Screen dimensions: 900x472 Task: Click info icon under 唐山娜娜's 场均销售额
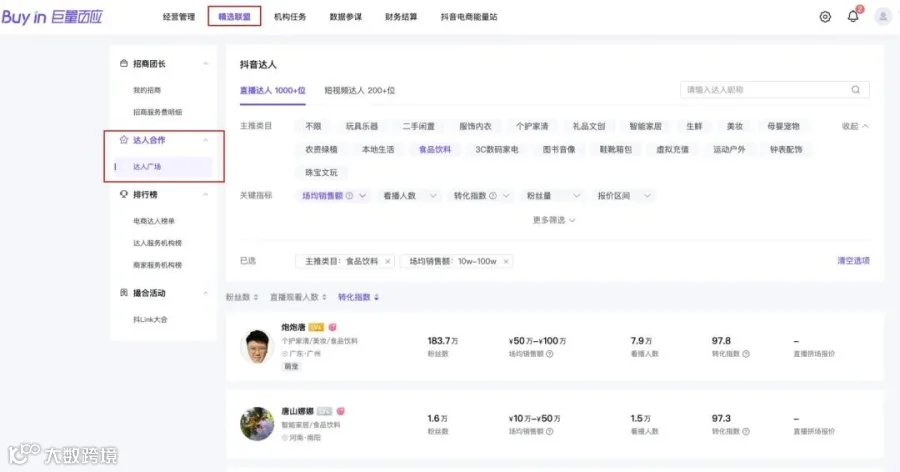pyautogui.click(x=549, y=431)
